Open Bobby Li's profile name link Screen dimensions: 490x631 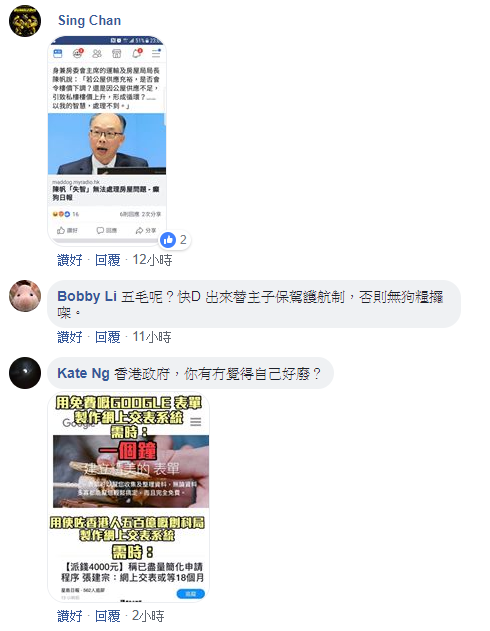click(87, 296)
